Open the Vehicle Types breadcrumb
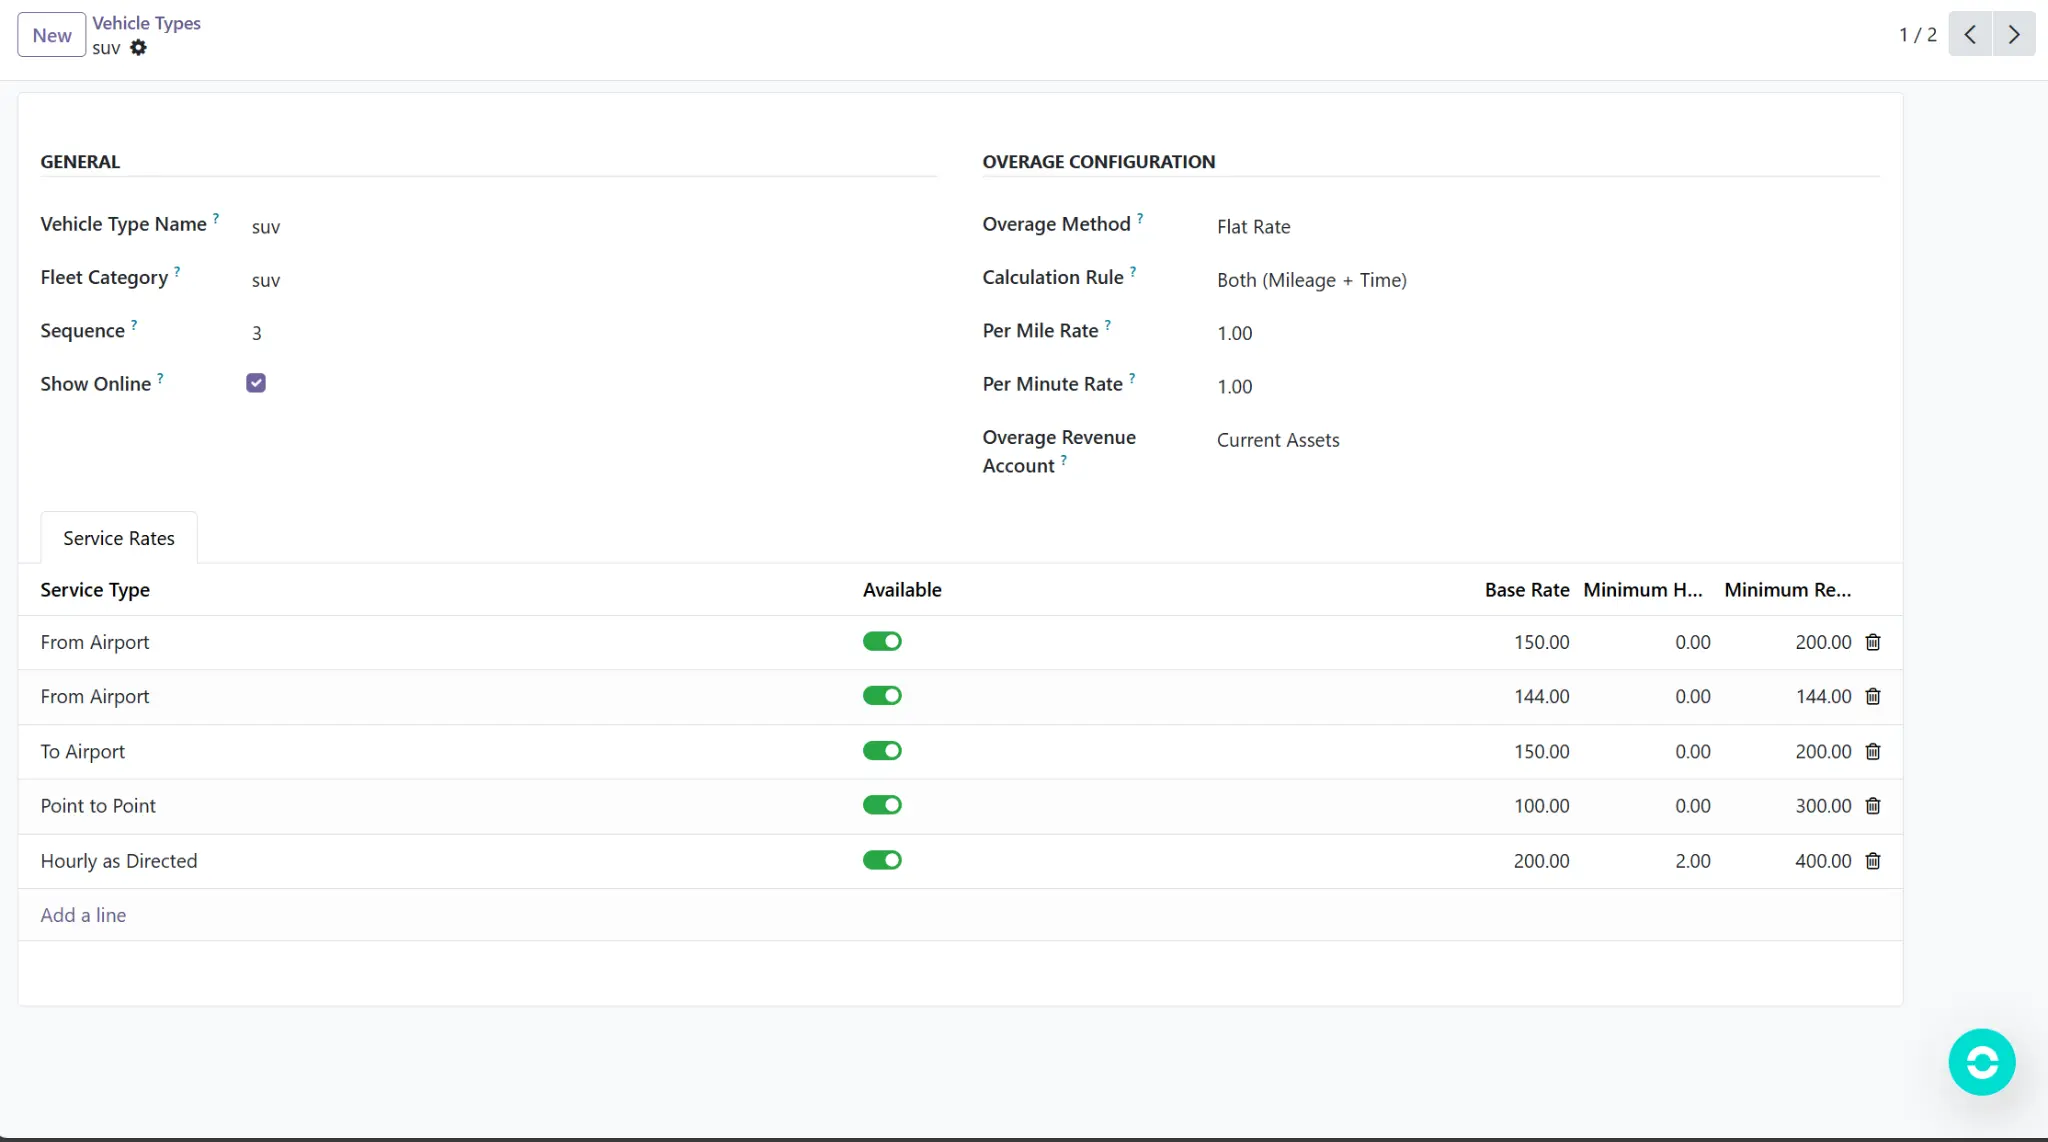This screenshot has width=2048, height=1142. click(x=147, y=22)
